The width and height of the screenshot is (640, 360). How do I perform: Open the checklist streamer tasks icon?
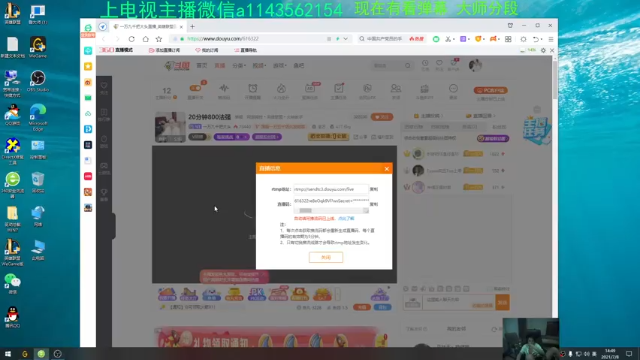coord(338,88)
